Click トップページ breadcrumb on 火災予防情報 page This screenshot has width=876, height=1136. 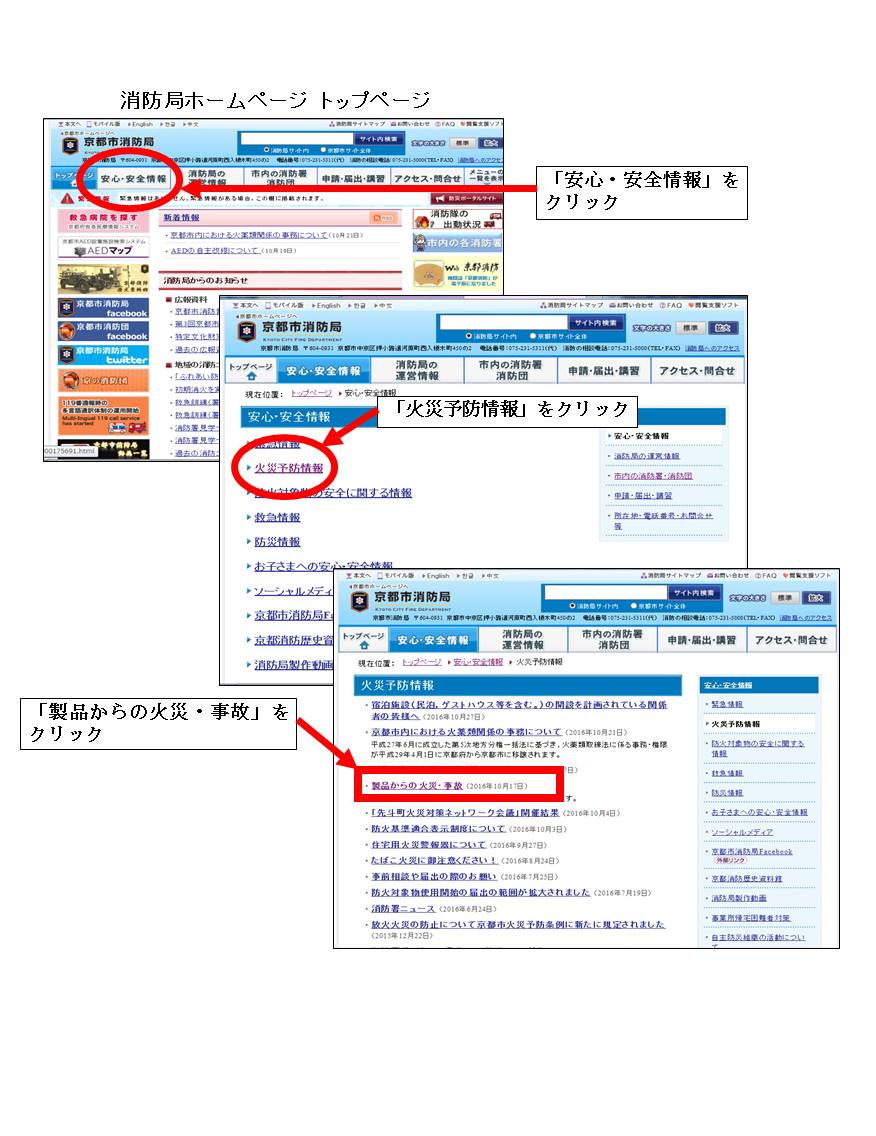tap(422, 662)
